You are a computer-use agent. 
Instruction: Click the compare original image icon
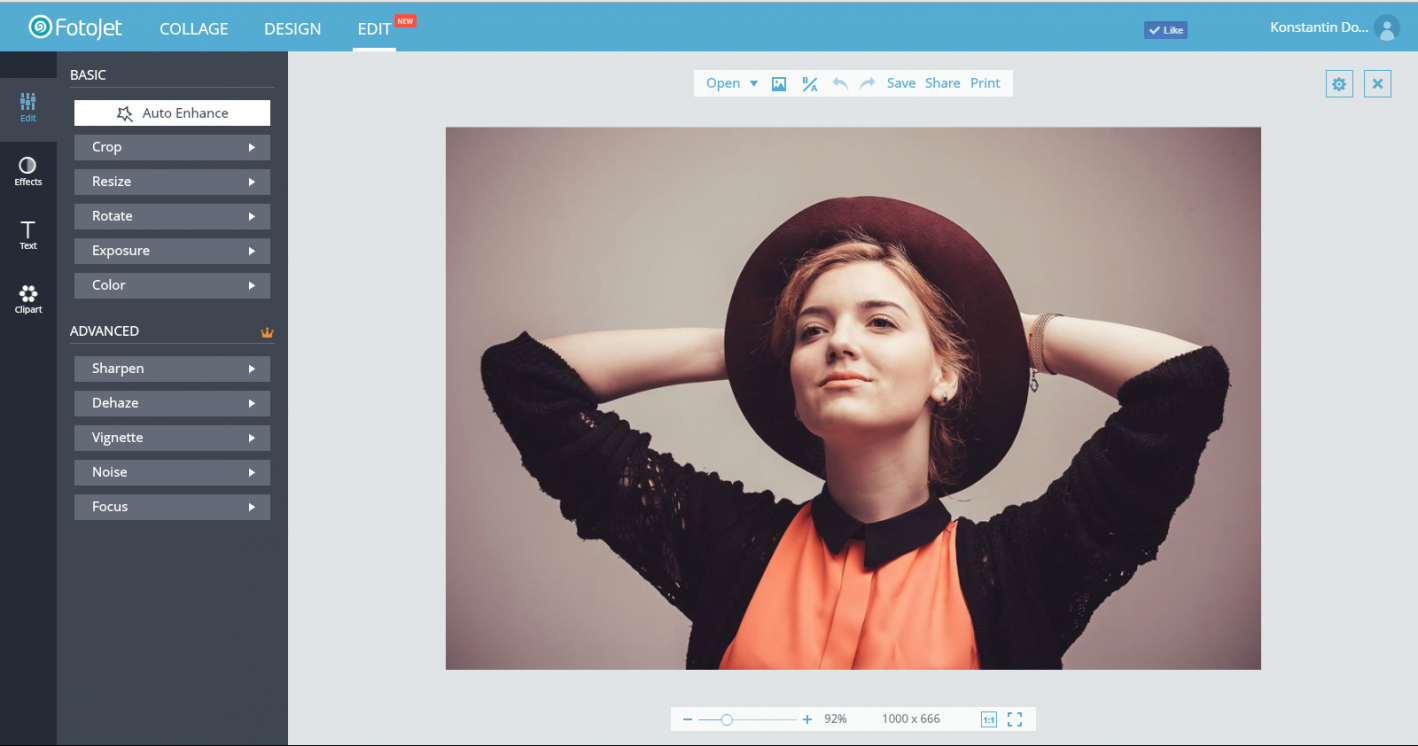pyautogui.click(x=810, y=84)
